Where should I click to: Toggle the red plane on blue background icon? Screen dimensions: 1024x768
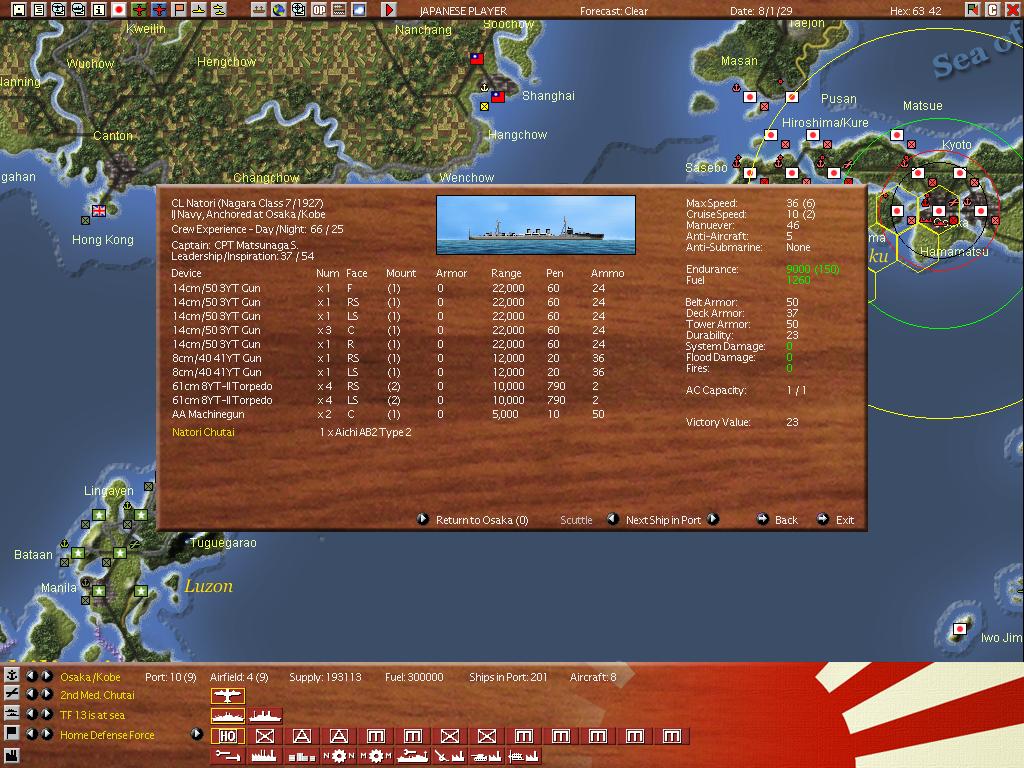tap(159, 10)
